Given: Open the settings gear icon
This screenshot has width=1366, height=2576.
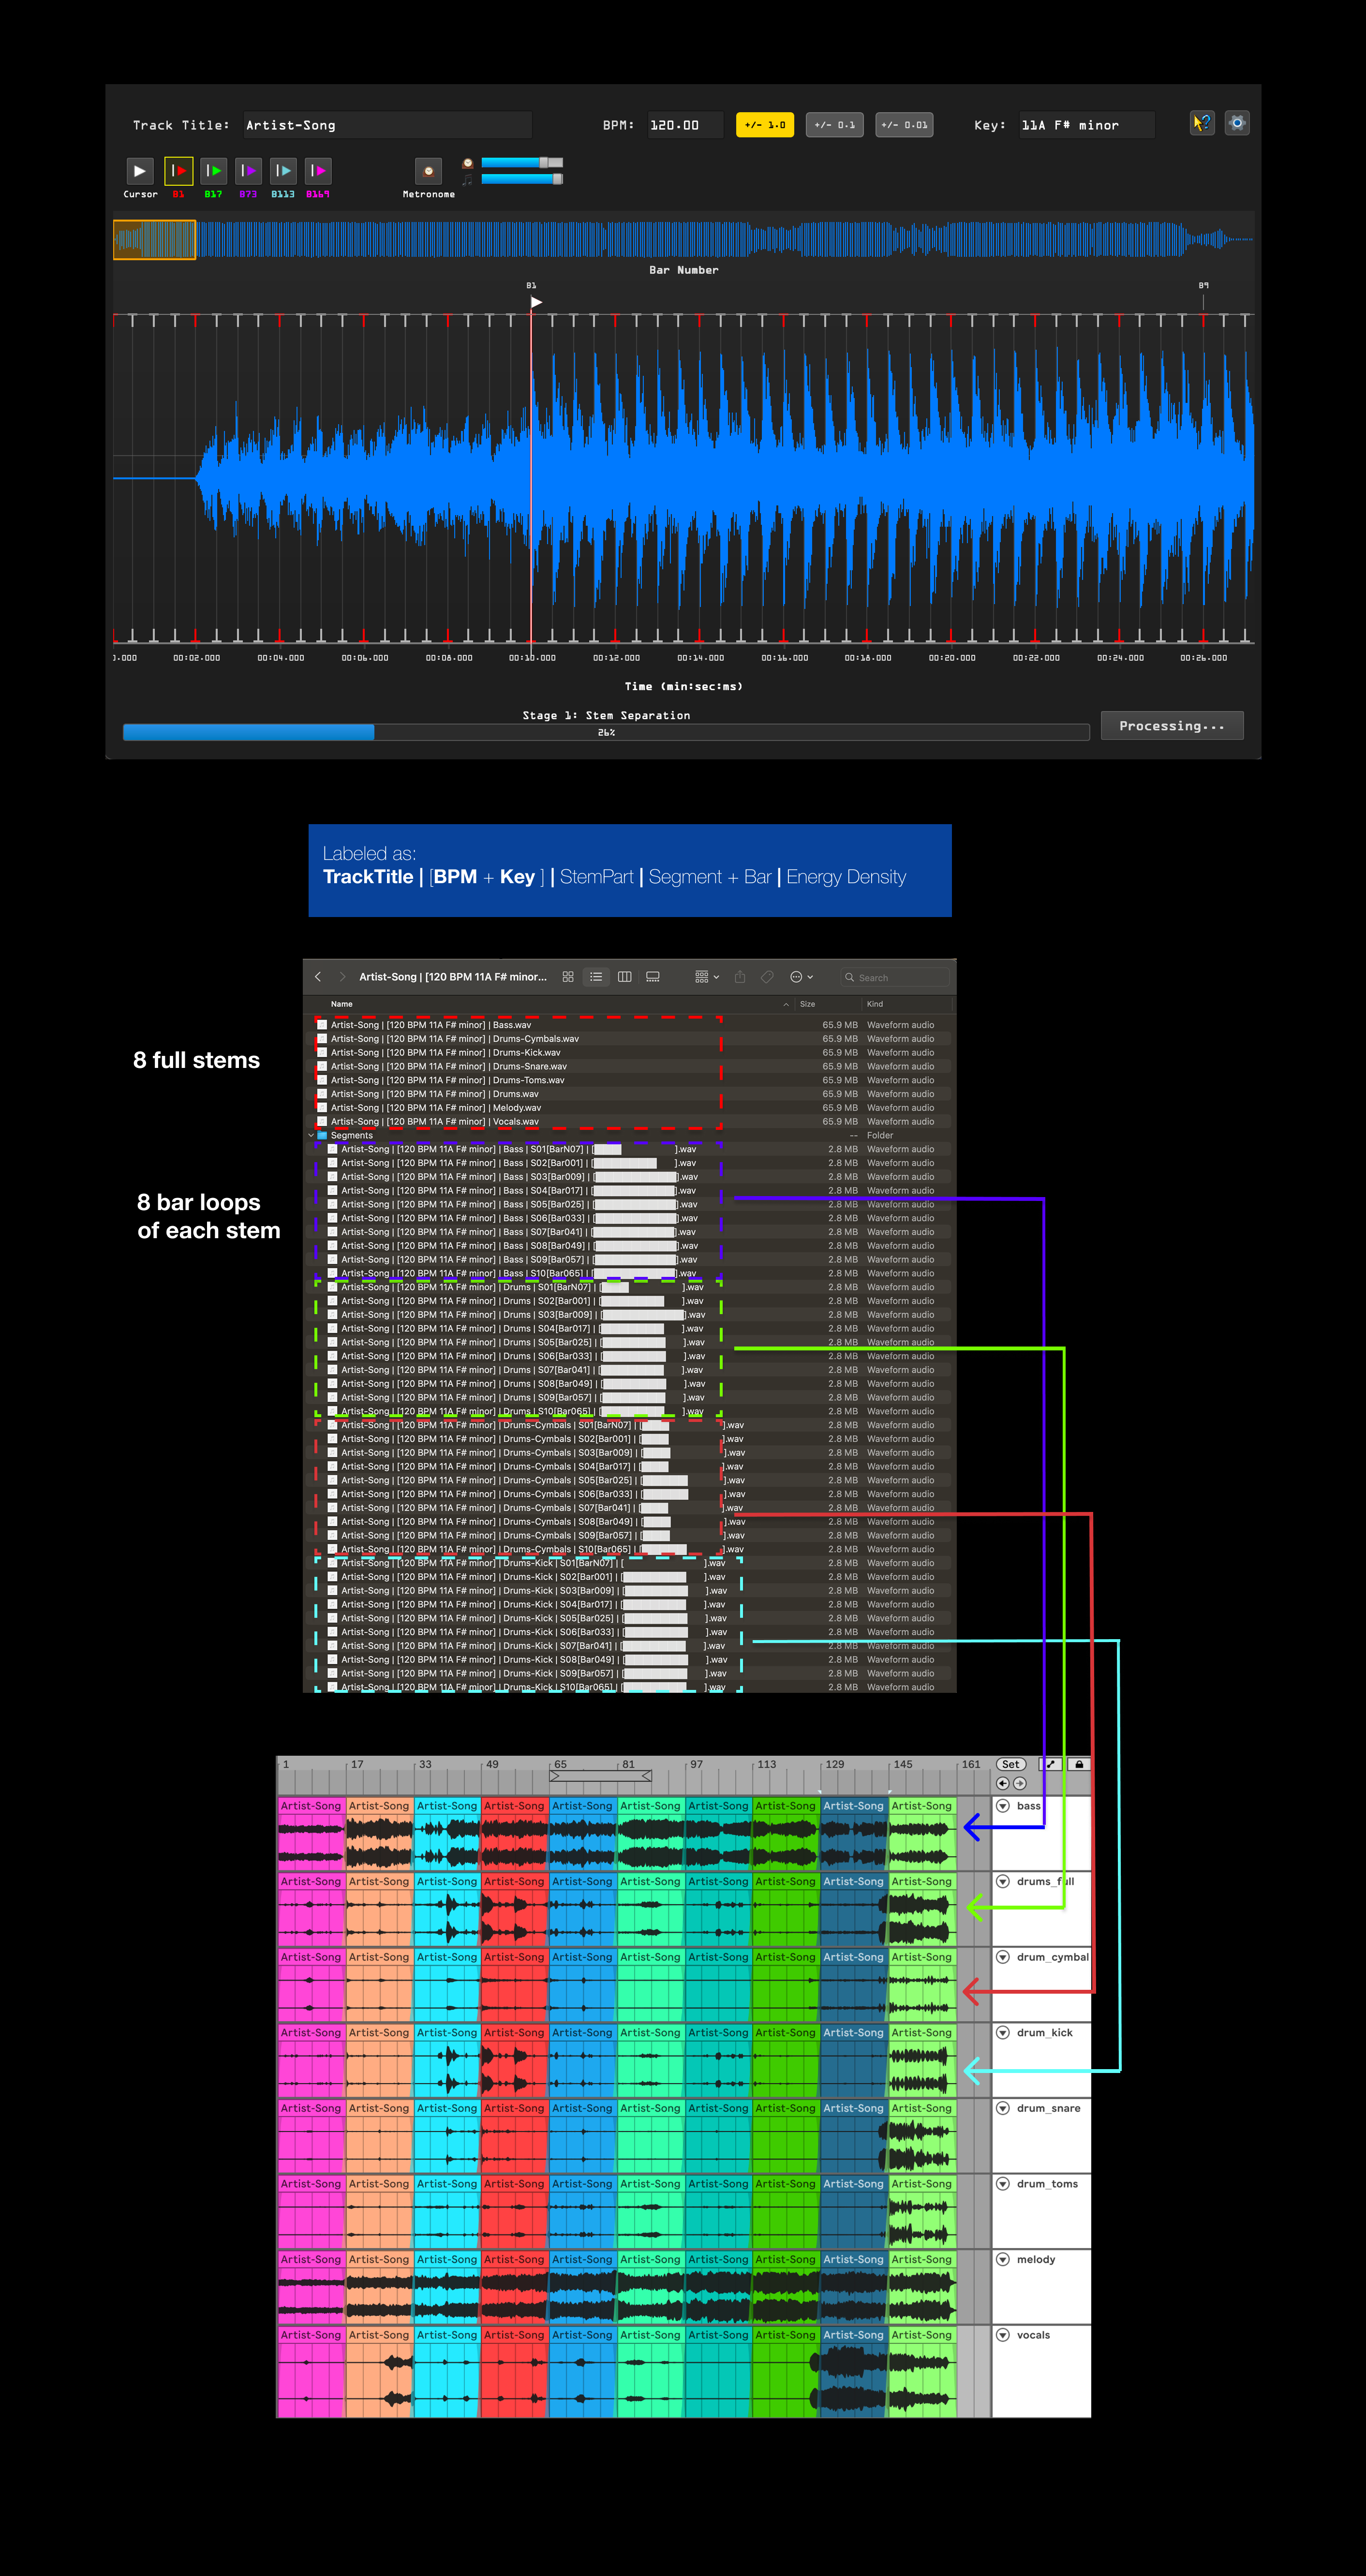Looking at the screenshot, I should tap(1237, 123).
